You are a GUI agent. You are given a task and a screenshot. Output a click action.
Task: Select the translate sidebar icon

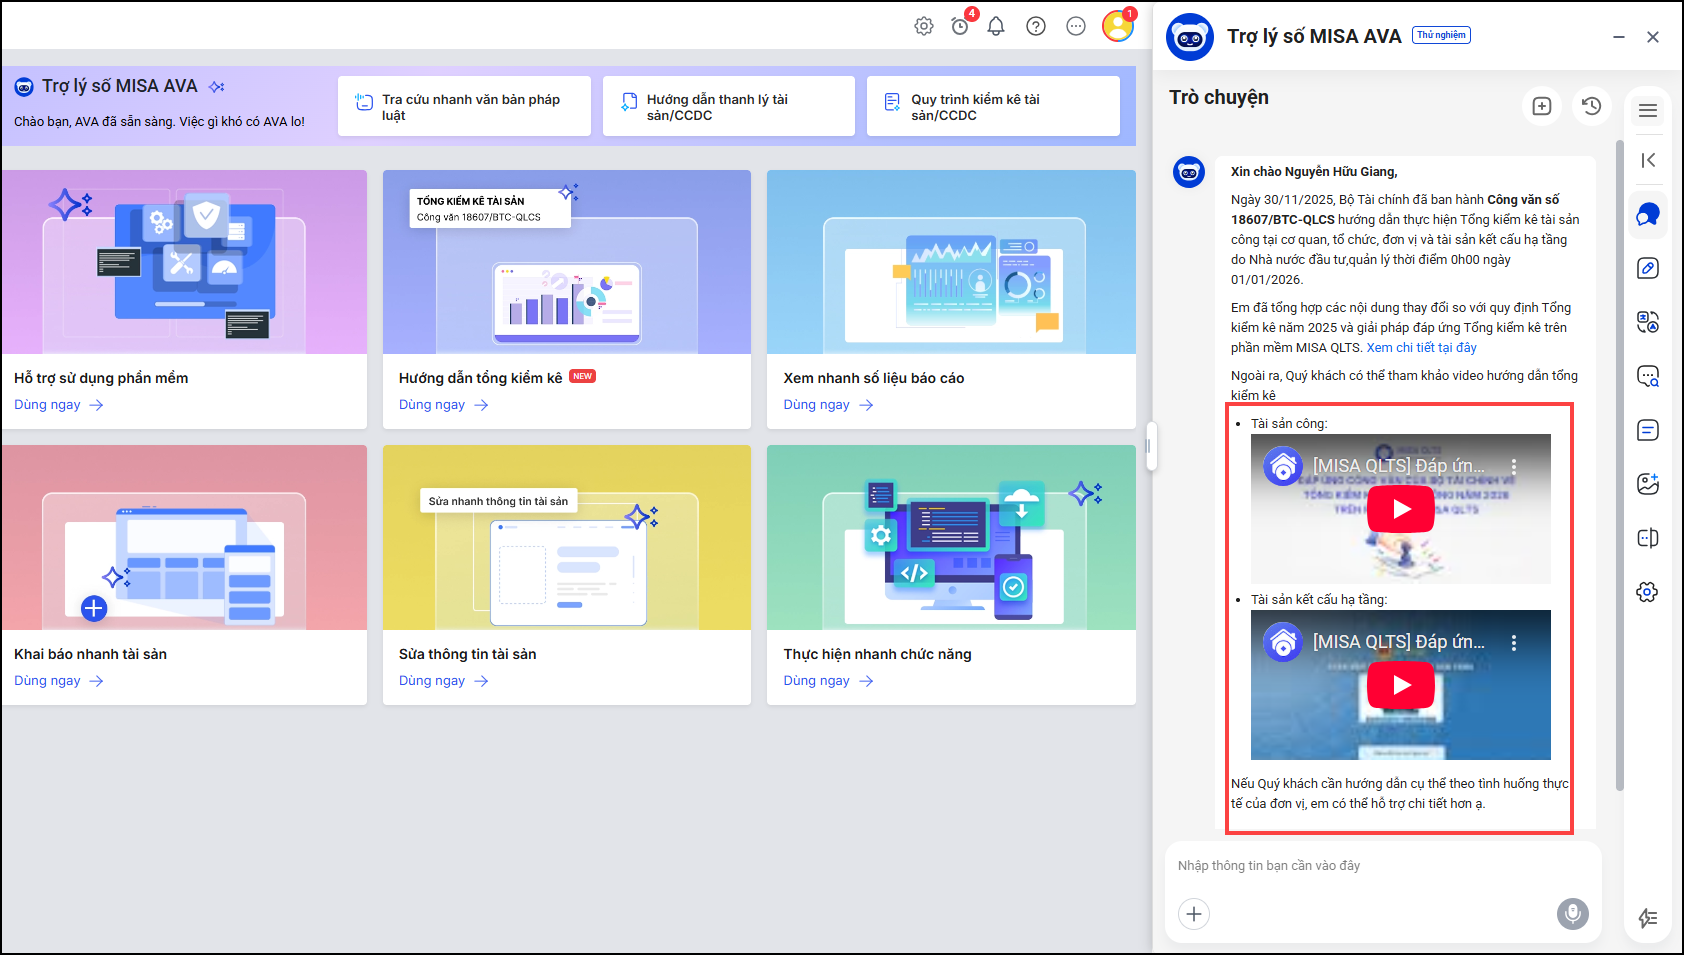coord(1648,322)
